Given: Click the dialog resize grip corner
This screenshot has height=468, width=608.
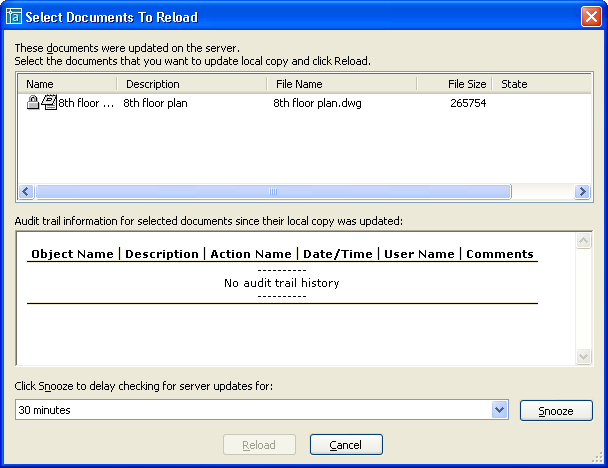Looking at the screenshot, I should pyautogui.click(x=598, y=458).
